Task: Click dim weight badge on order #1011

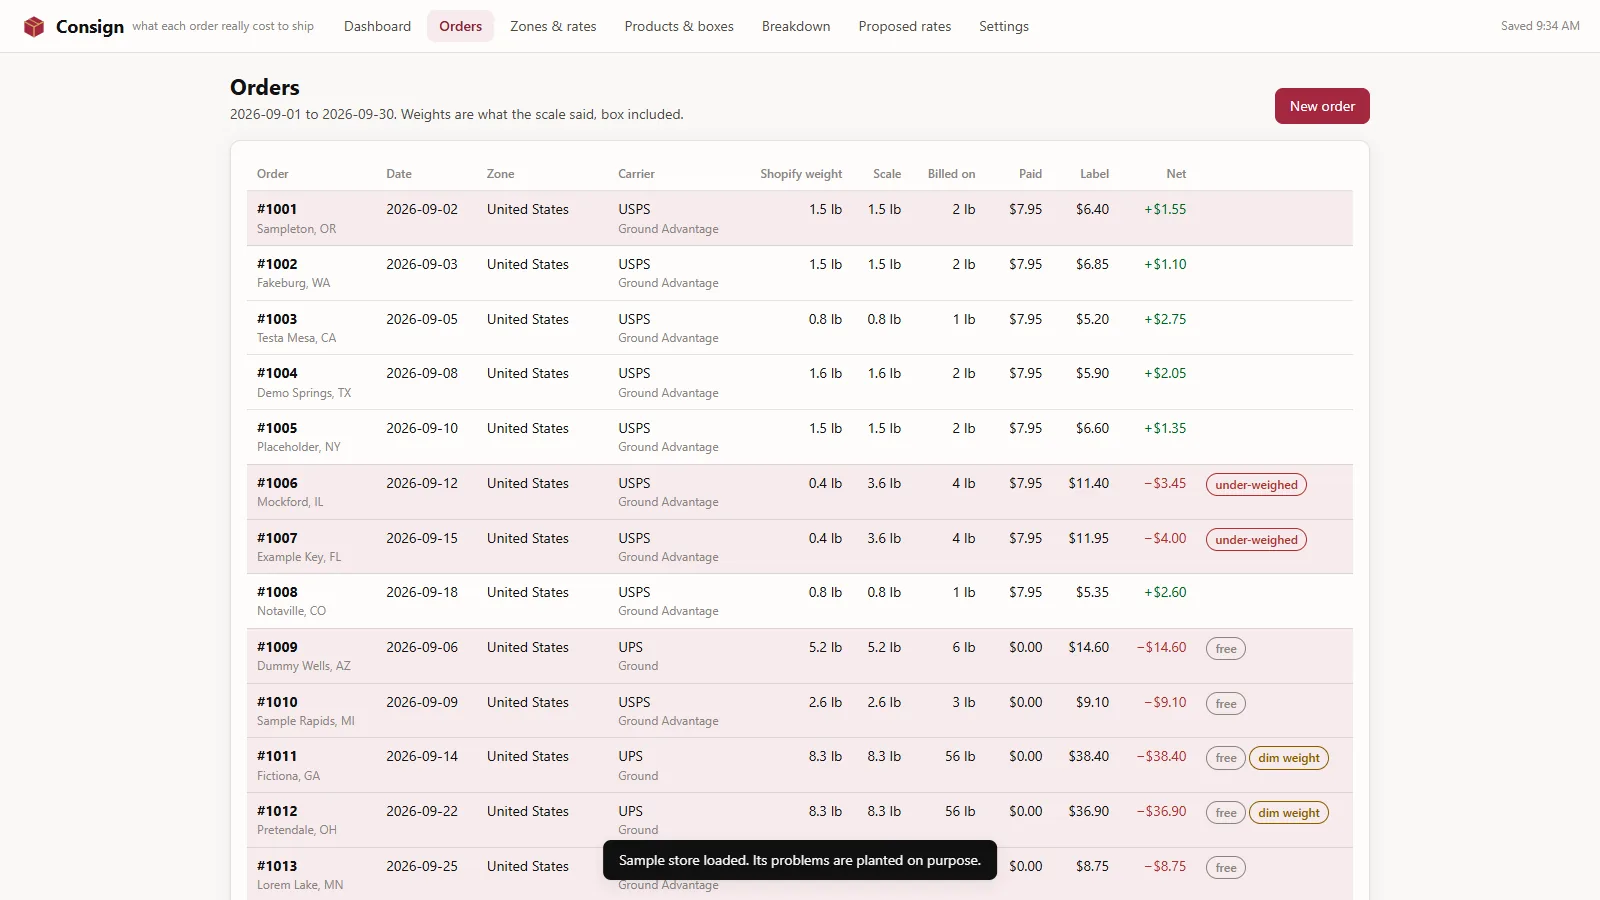Action: click(1289, 758)
